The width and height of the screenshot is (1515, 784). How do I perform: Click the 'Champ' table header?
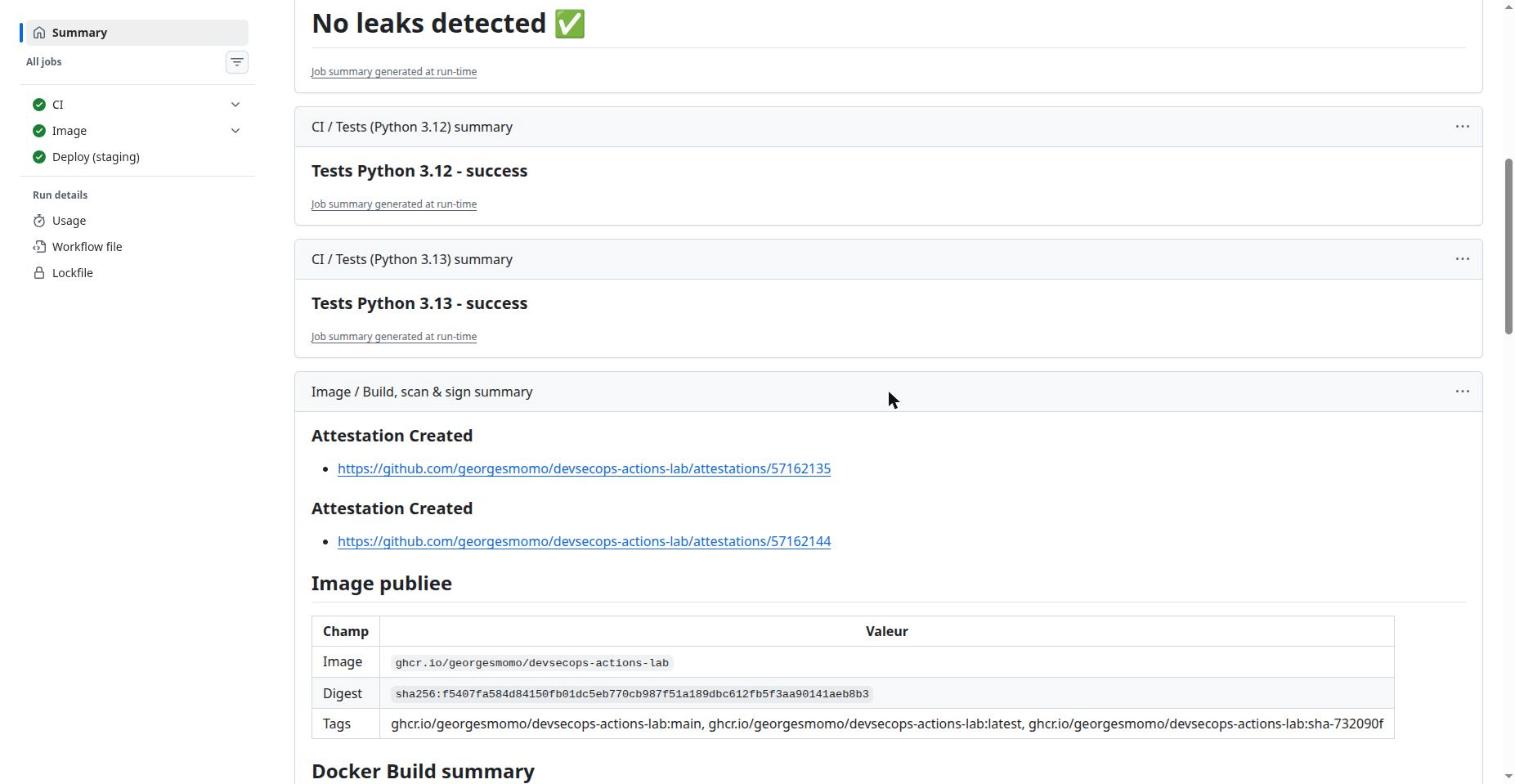[x=345, y=632]
